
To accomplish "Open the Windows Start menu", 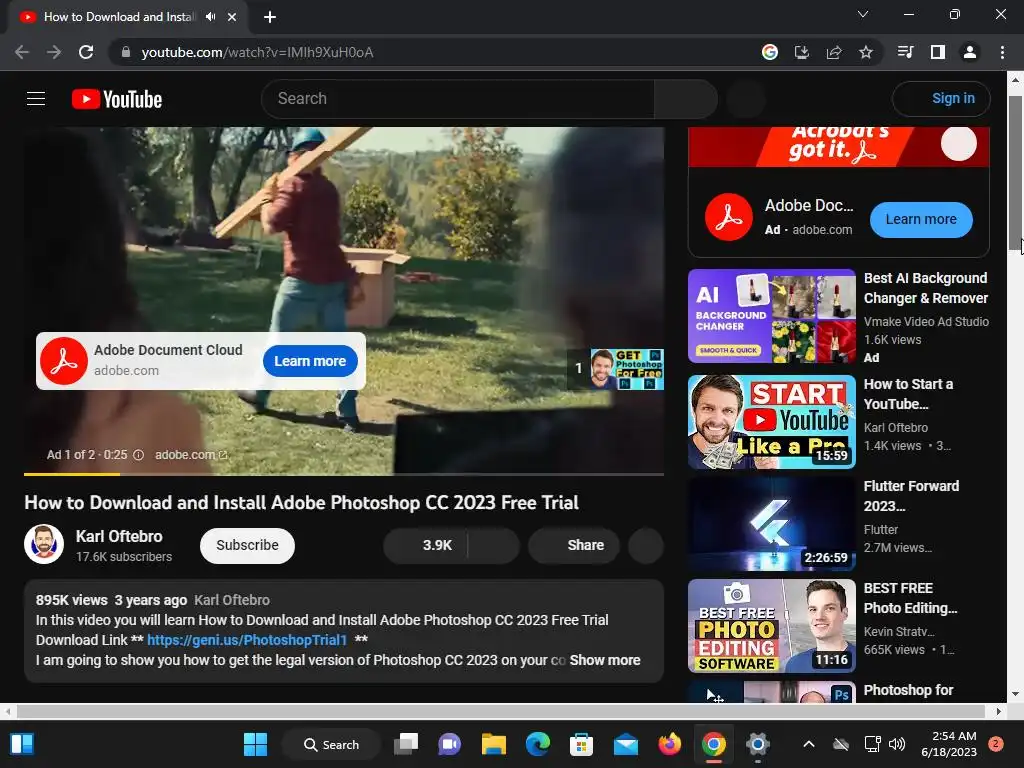I will pos(255,744).
